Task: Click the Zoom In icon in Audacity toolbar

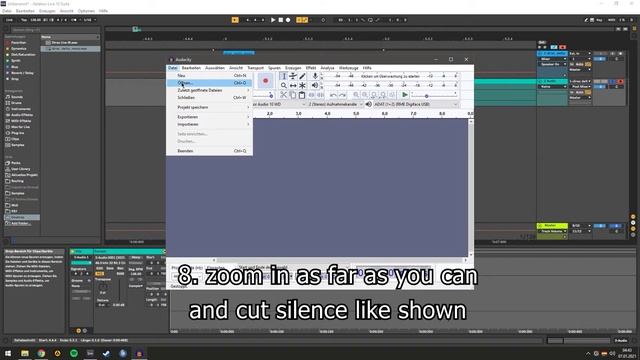Action: pos(356,95)
